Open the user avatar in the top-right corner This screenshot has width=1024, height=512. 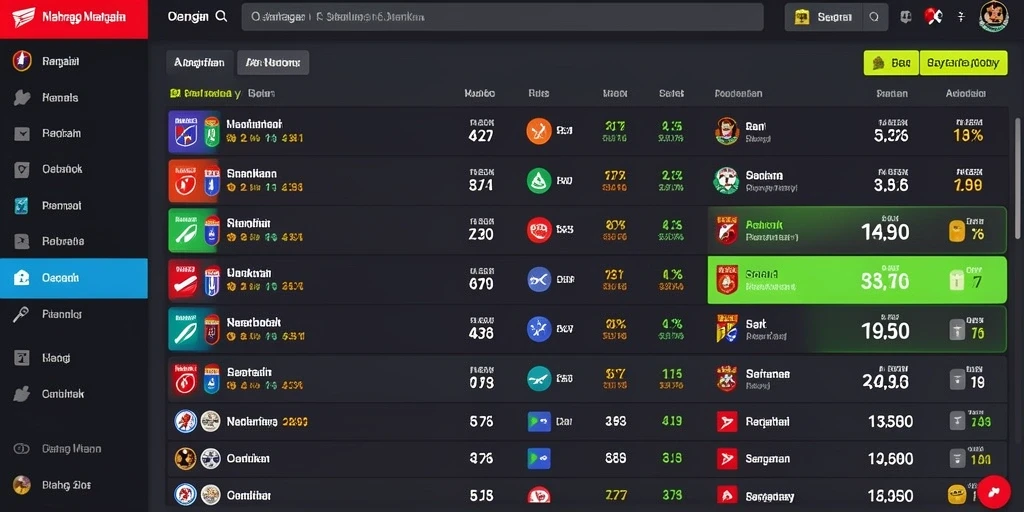[x=993, y=16]
